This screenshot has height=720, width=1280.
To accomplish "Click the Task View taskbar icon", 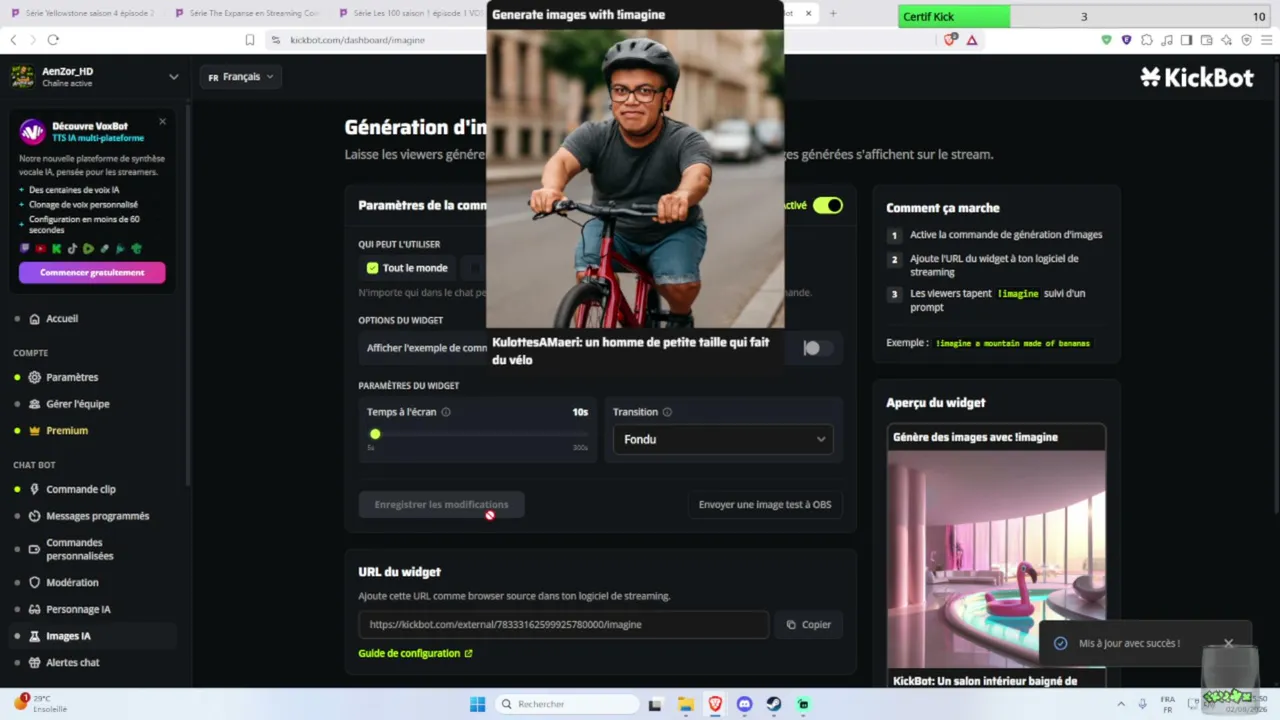I will click(x=655, y=704).
